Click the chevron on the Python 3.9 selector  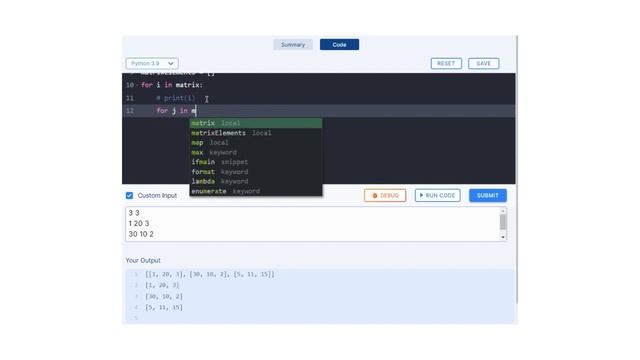(171, 63)
